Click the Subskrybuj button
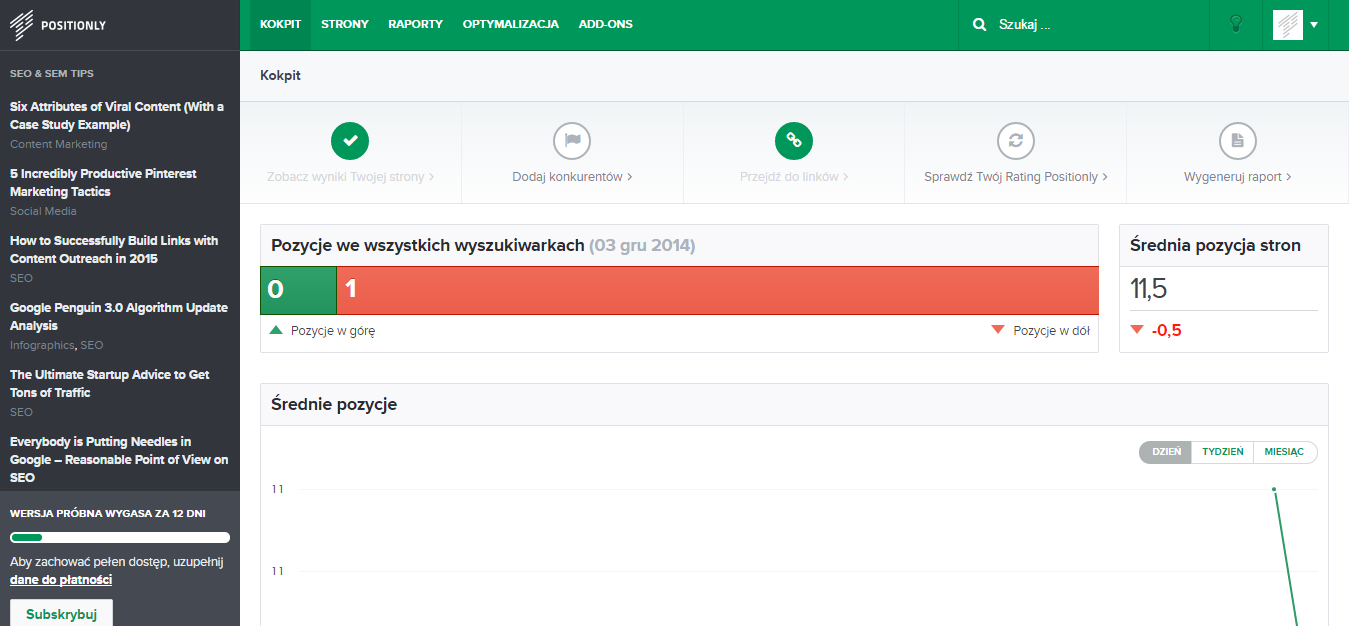This screenshot has height=626, width=1349. tap(61, 613)
